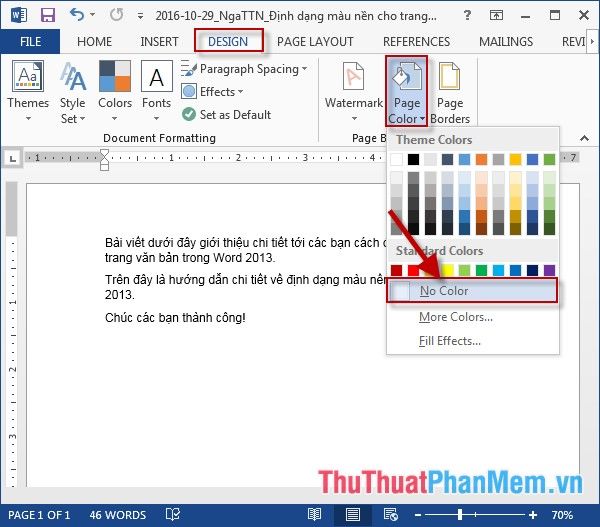Select the DESIGN tab
The image size is (600, 527).
click(x=228, y=41)
